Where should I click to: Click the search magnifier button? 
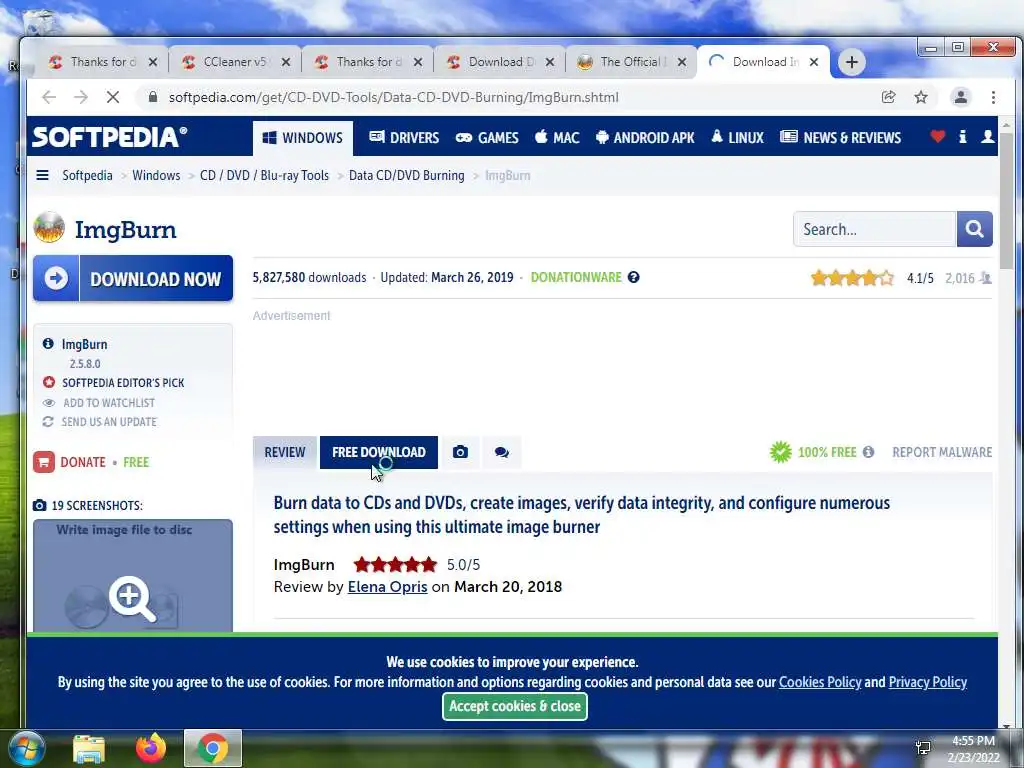974,229
